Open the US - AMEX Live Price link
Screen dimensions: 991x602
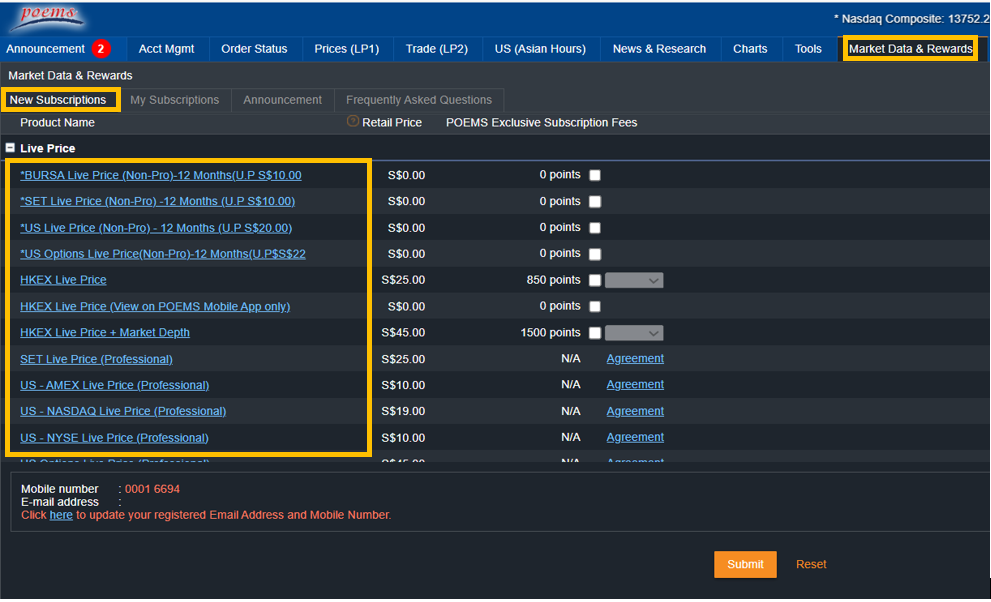(x=114, y=385)
